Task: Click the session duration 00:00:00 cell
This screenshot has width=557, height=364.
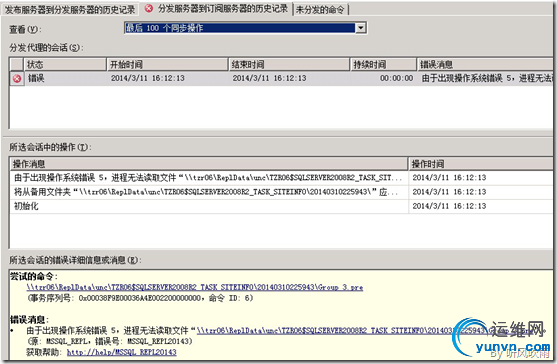Action: click(396, 78)
